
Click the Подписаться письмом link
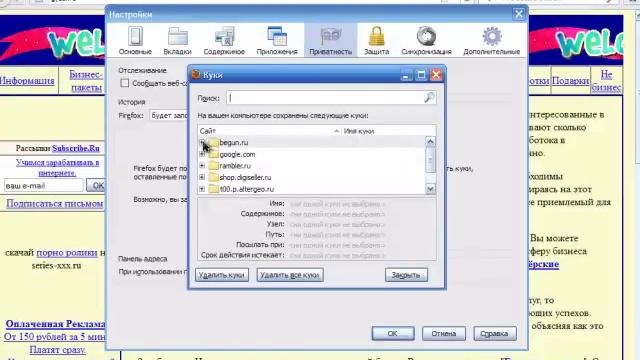point(55,203)
